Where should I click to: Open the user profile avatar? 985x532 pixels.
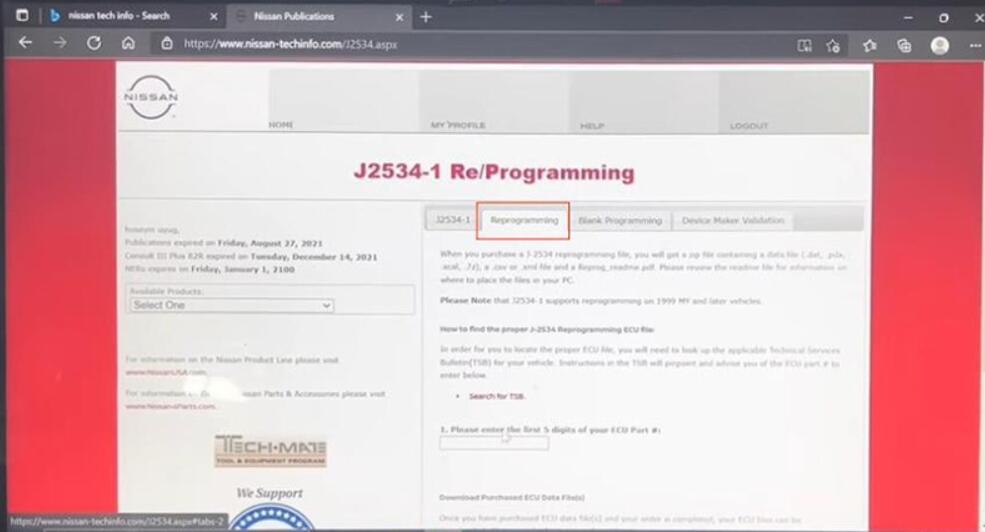click(x=940, y=45)
